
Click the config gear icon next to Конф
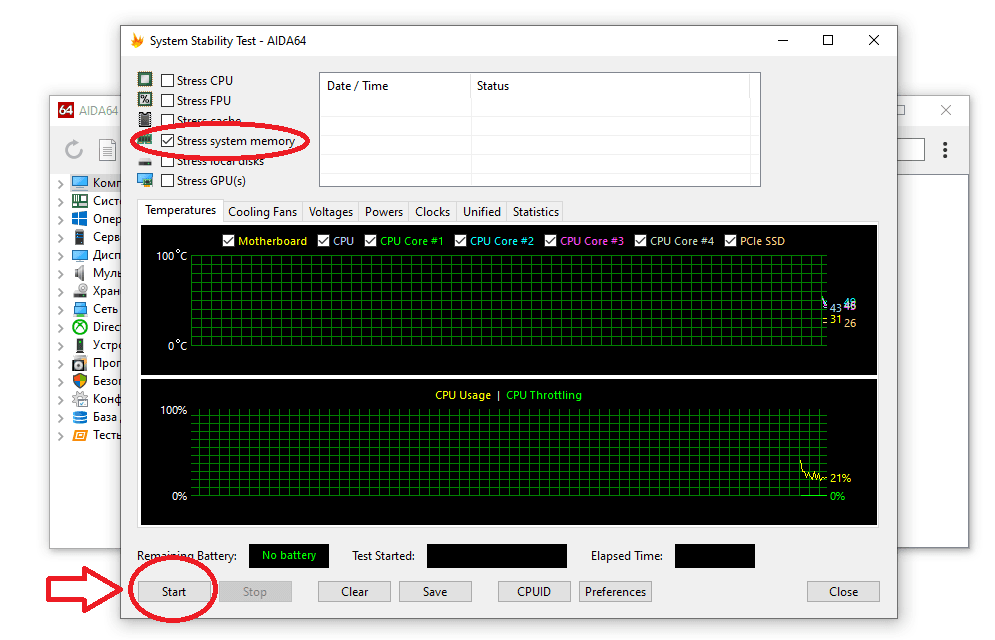point(80,399)
